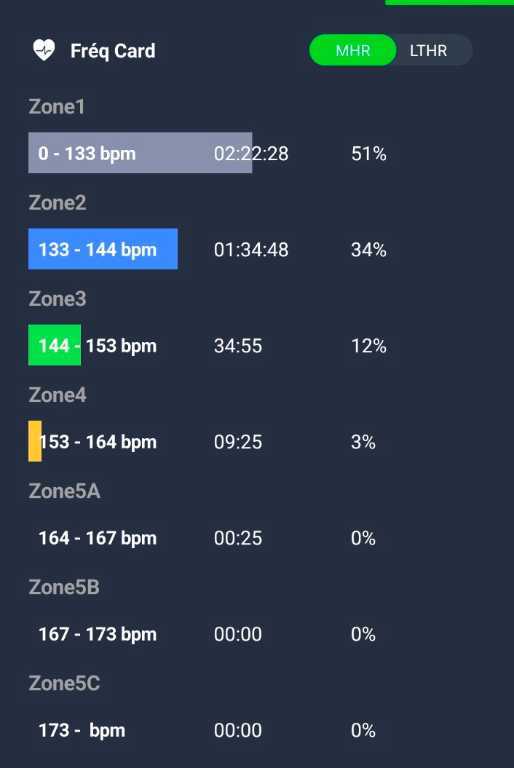Viewport: 514px width, 768px height.
Task: Click the 09:25 duration in Zone4
Action: click(x=238, y=442)
